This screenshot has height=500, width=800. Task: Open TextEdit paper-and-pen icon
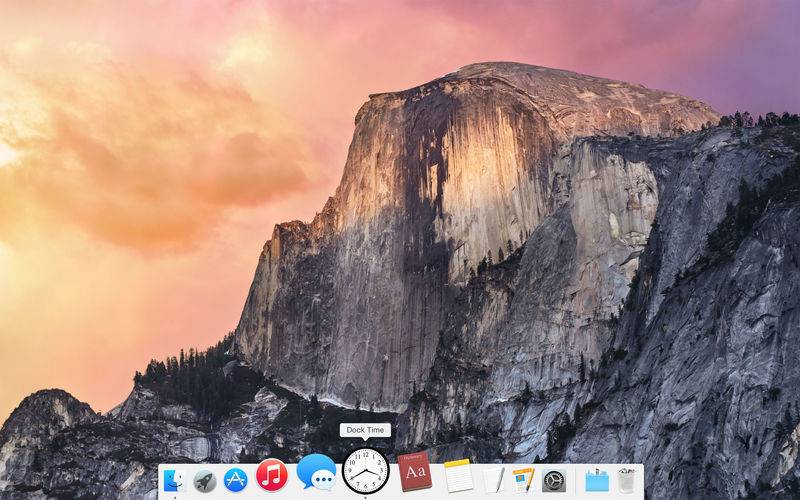tap(494, 480)
